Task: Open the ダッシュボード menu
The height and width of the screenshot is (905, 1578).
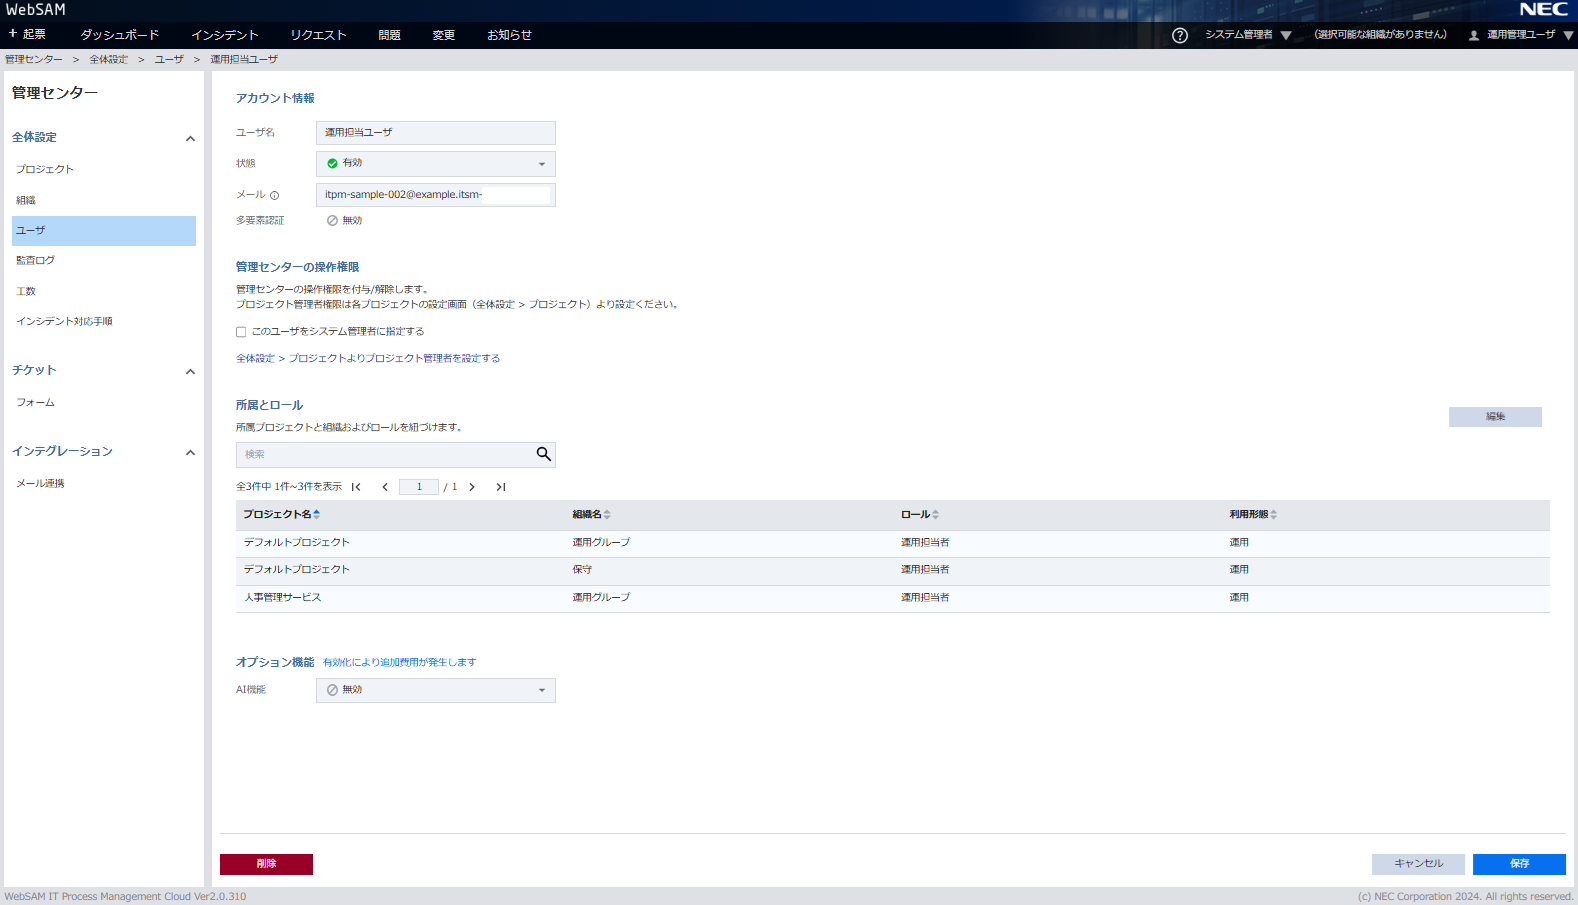Action: coord(120,35)
